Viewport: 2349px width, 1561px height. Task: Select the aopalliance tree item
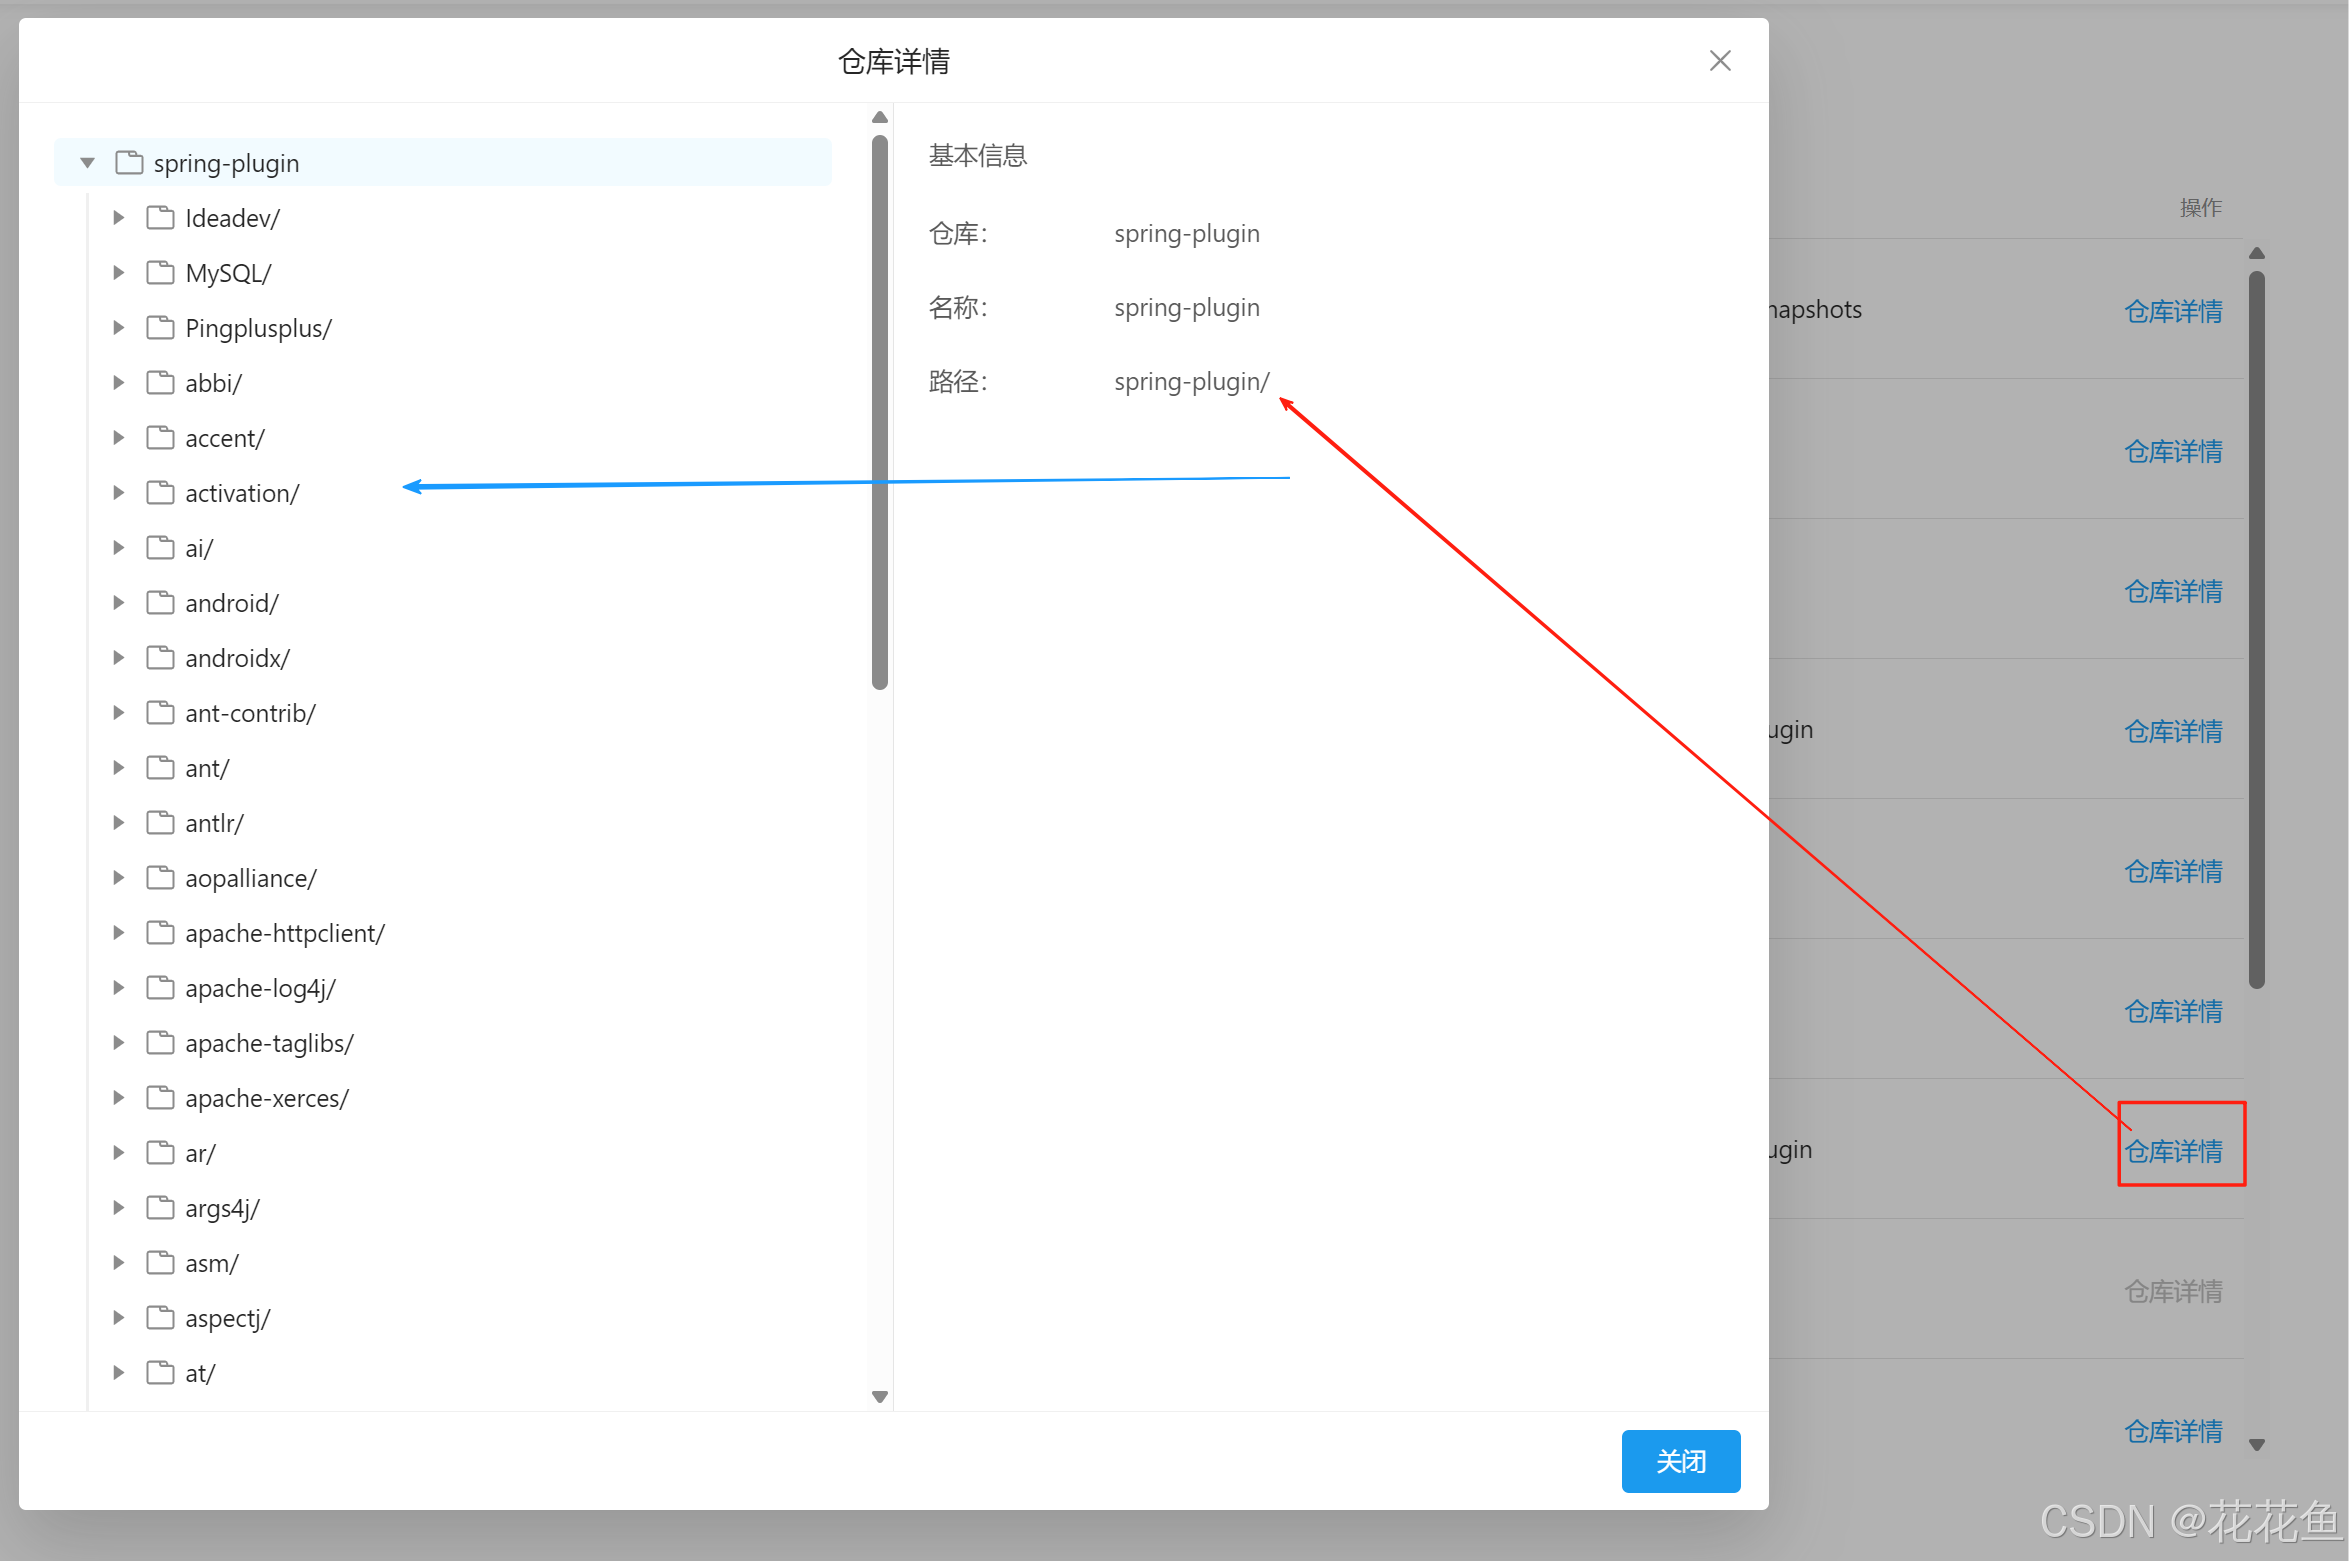[x=250, y=878]
